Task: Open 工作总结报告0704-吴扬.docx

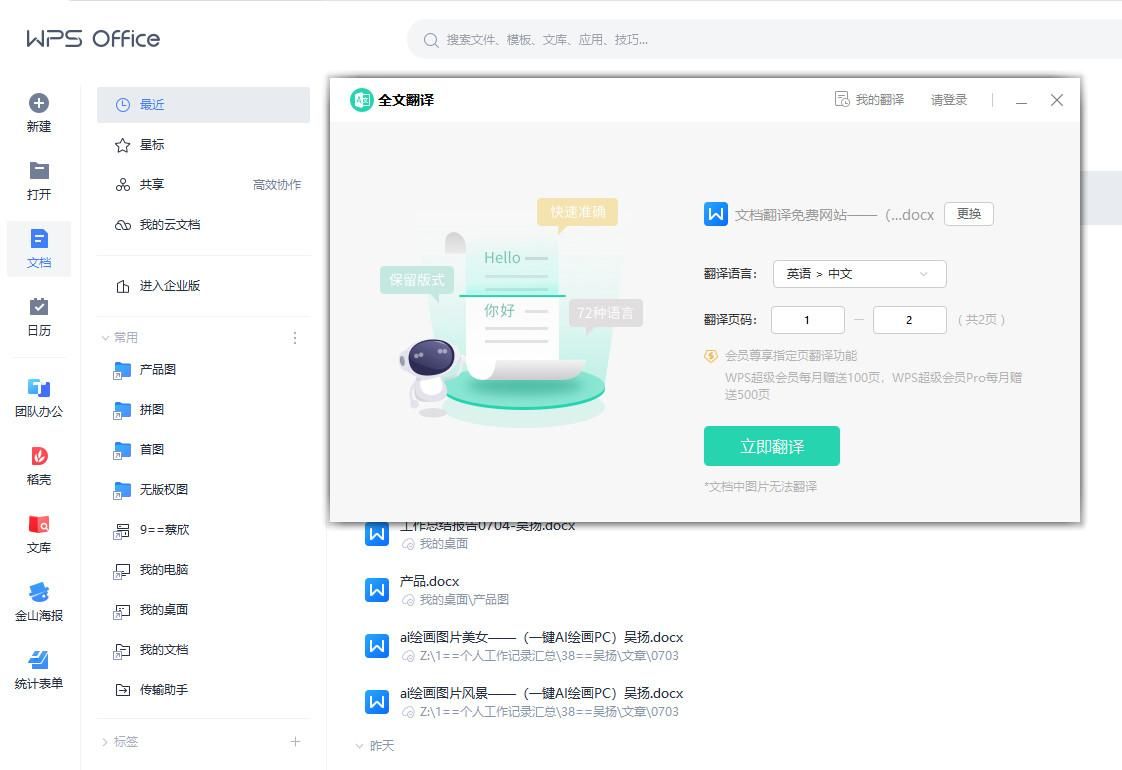Action: [487, 526]
